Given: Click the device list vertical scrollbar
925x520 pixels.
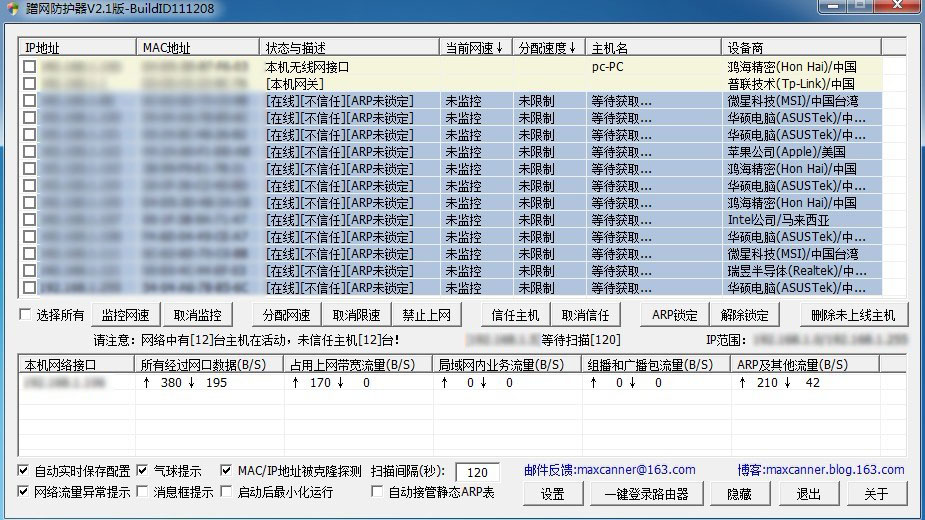Looking at the screenshot, I should [897, 170].
